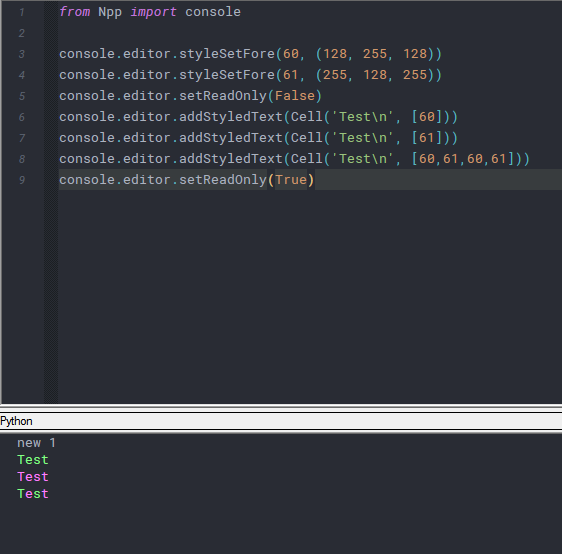
Task: Click the multicolored third 'Test' output line
Action: click(x=33, y=494)
